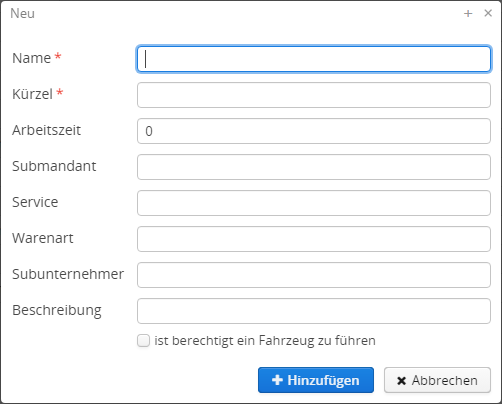Image resolution: width=502 pixels, height=404 pixels.
Task: Click the Arbeitszeit label
Action: tap(46, 130)
